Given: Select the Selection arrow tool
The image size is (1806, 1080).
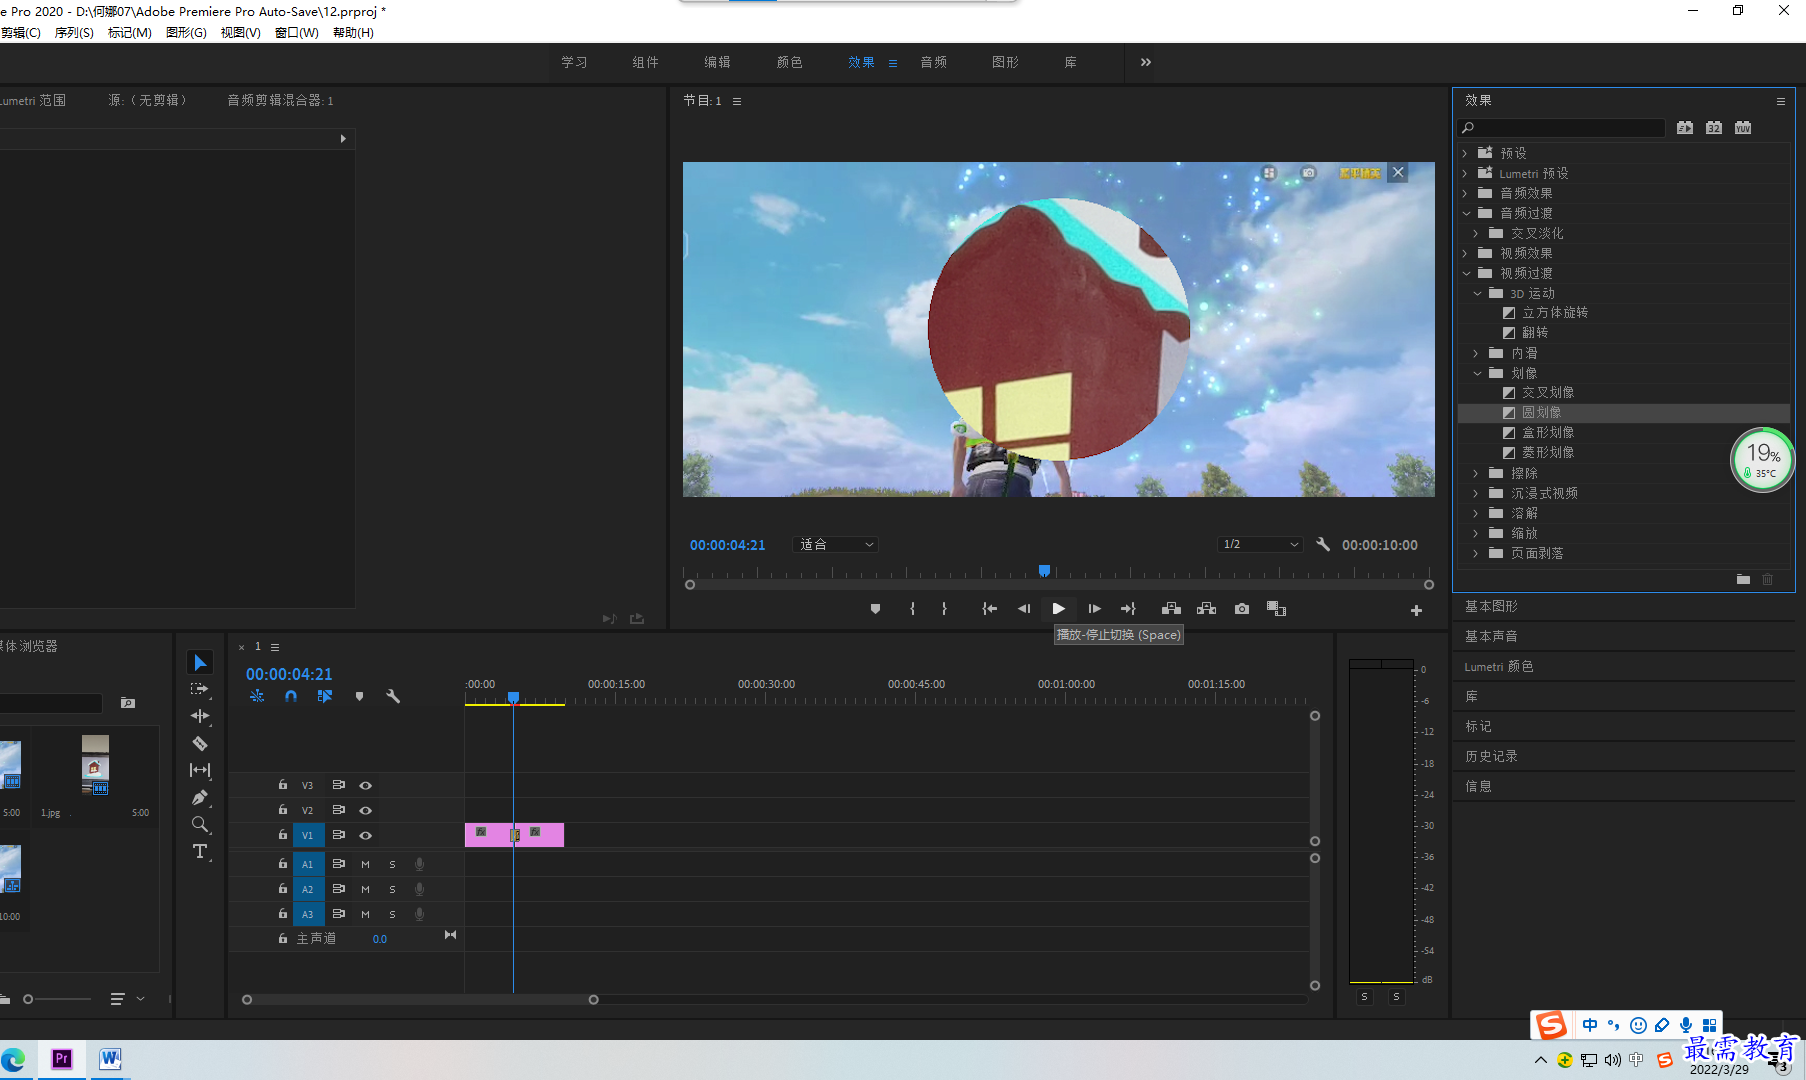Looking at the screenshot, I should [200, 662].
